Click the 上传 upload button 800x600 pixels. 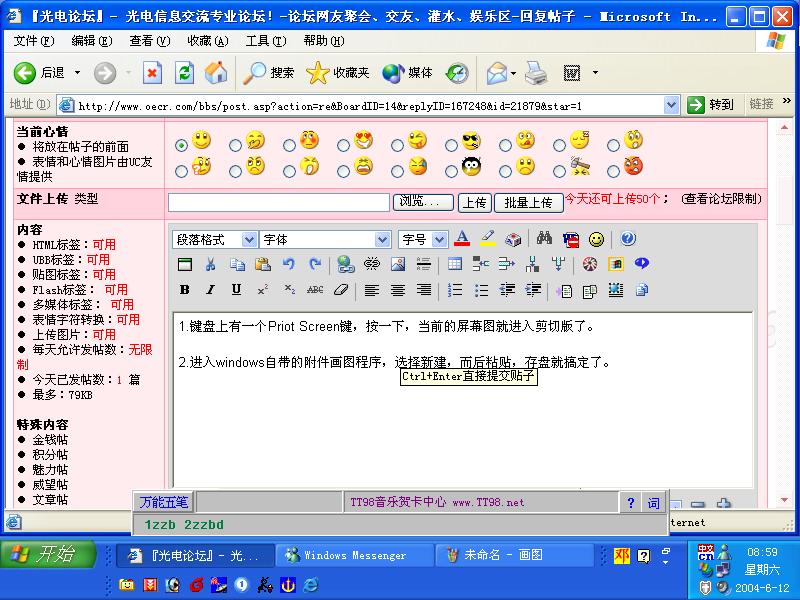coord(474,203)
